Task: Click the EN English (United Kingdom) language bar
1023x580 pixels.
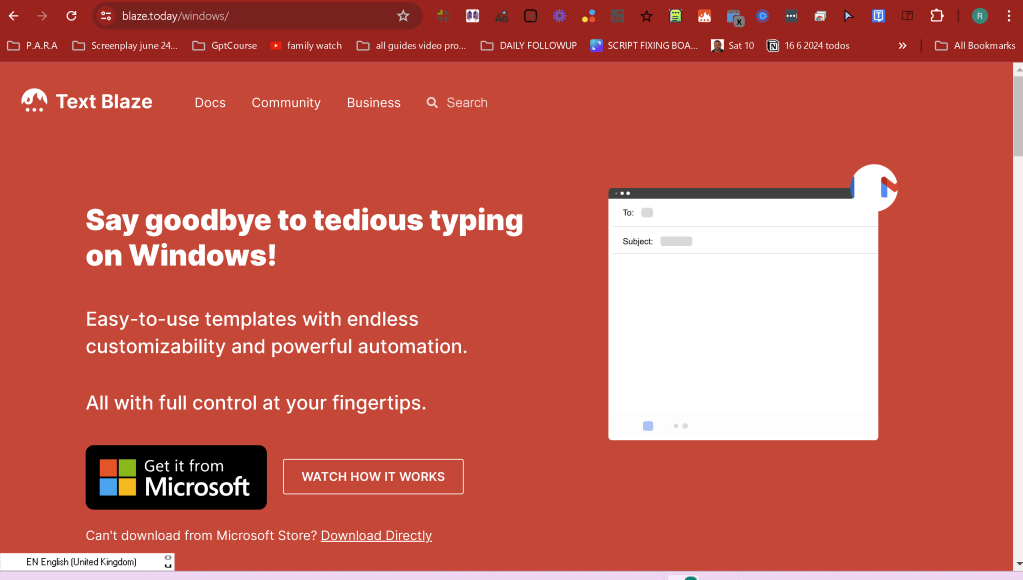Action: [87, 562]
